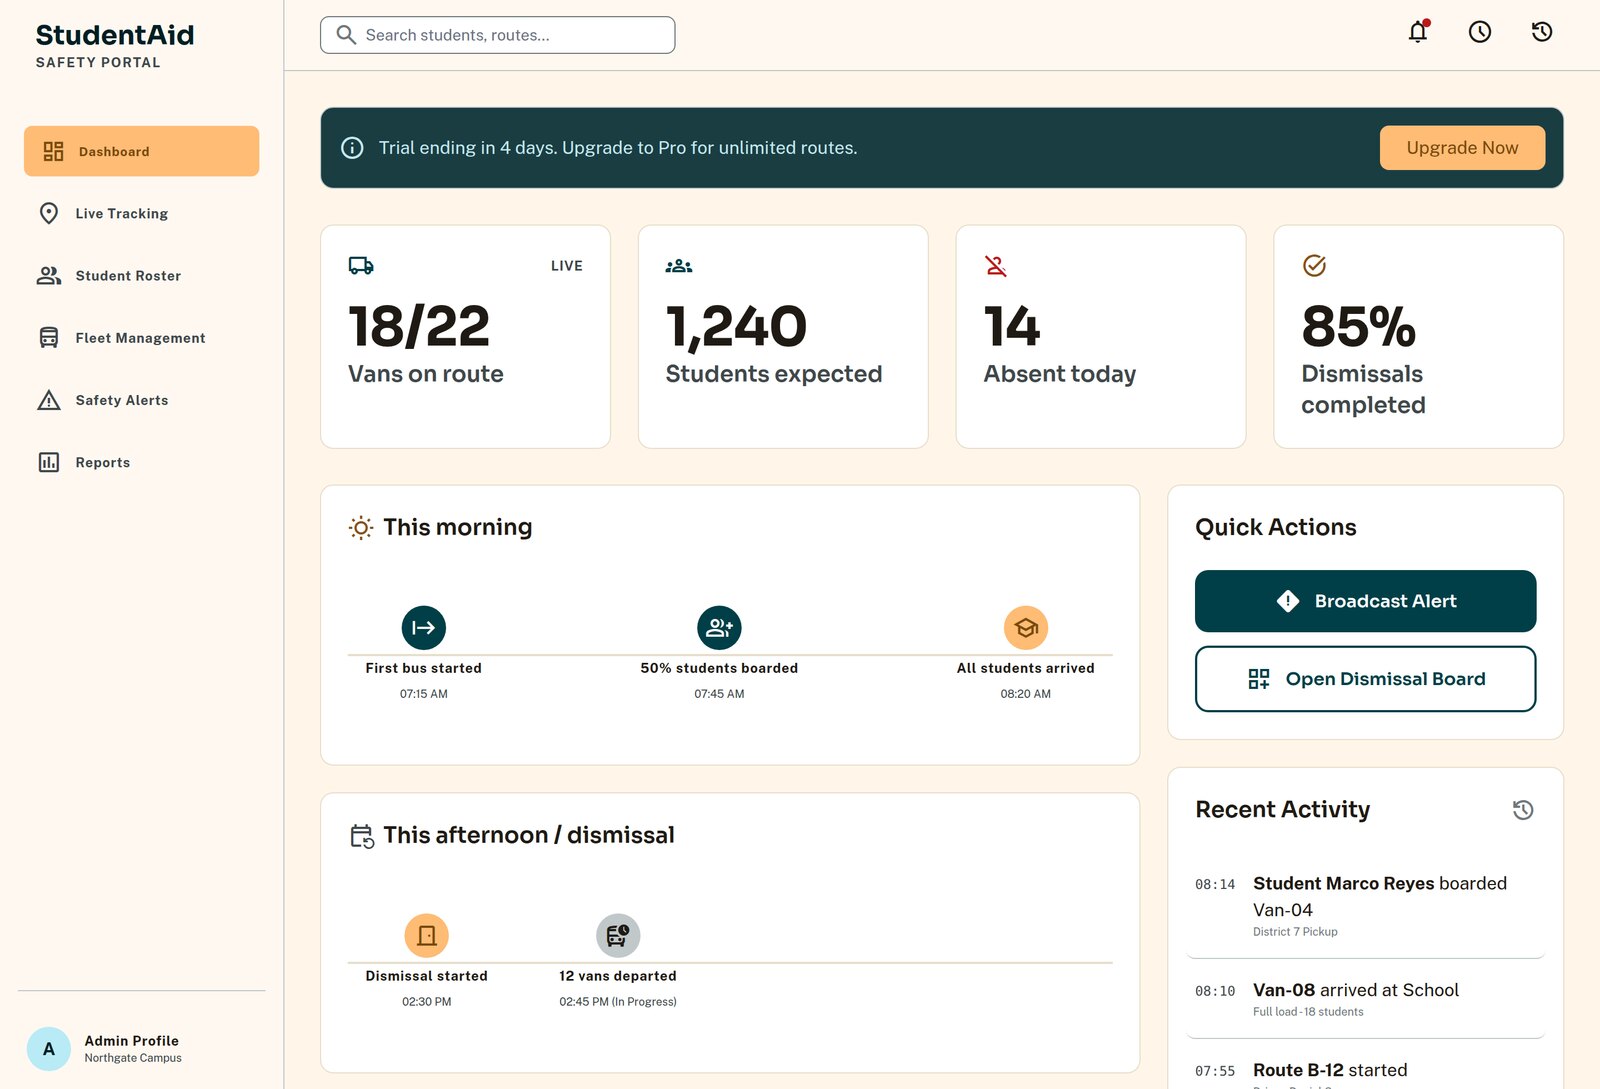The height and width of the screenshot is (1089, 1600).
Task: Click the sun icon beside This morning
Action: (x=361, y=527)
